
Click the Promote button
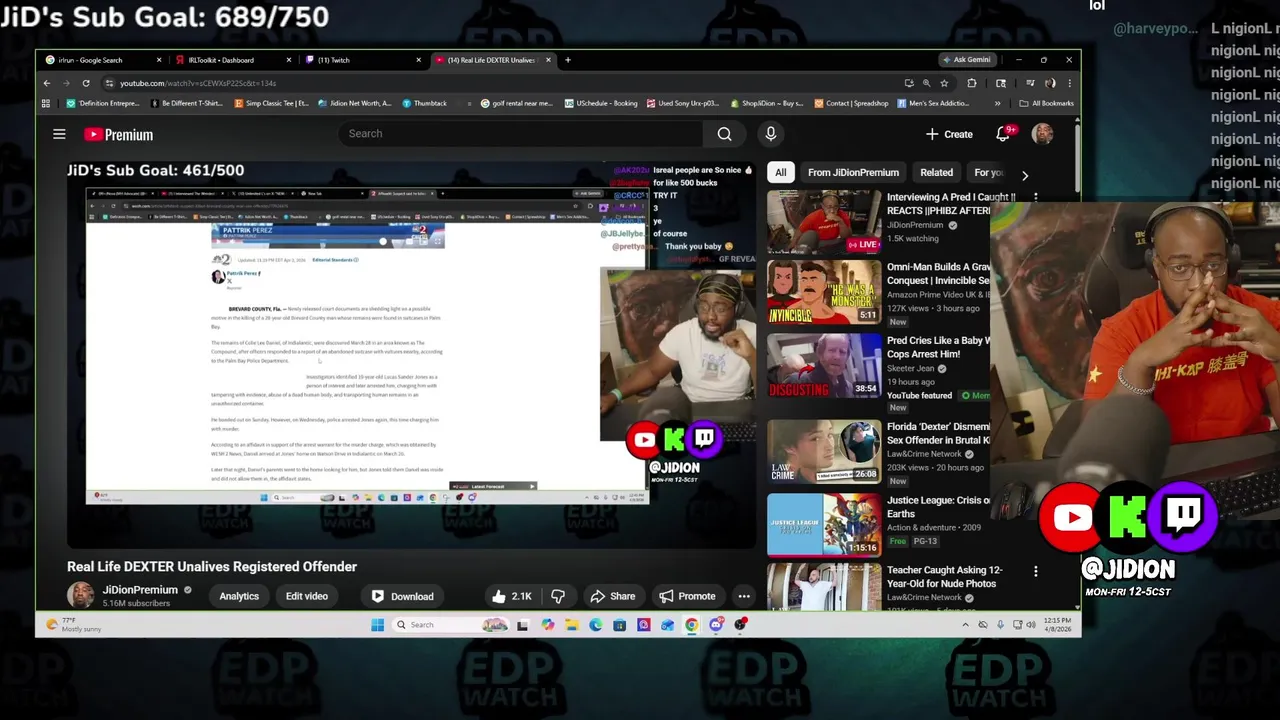[x=687, y=596]
